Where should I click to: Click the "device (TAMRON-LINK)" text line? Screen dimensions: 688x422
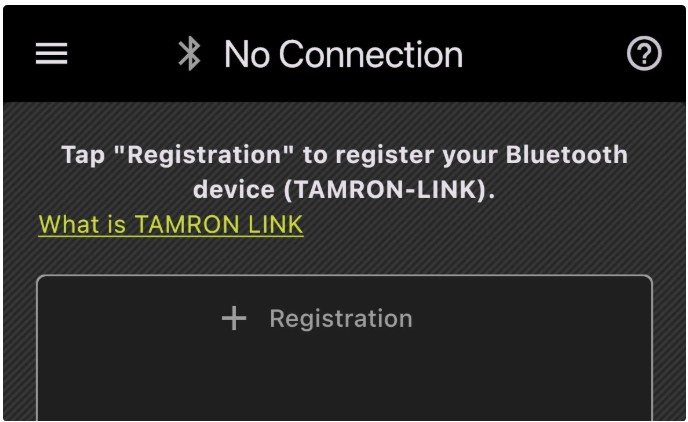(x=344, y=191)
